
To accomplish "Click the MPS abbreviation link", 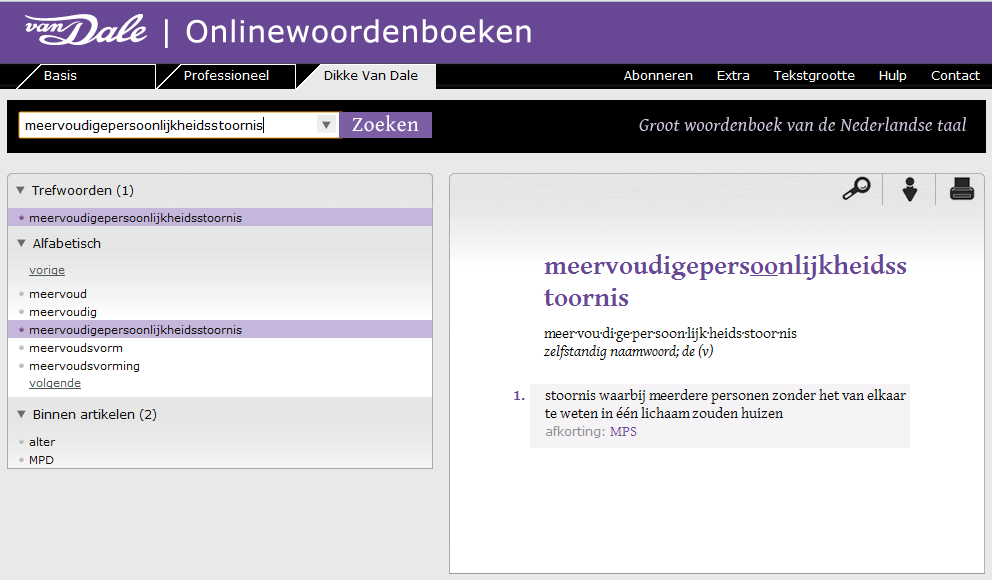I will (623, 431).
